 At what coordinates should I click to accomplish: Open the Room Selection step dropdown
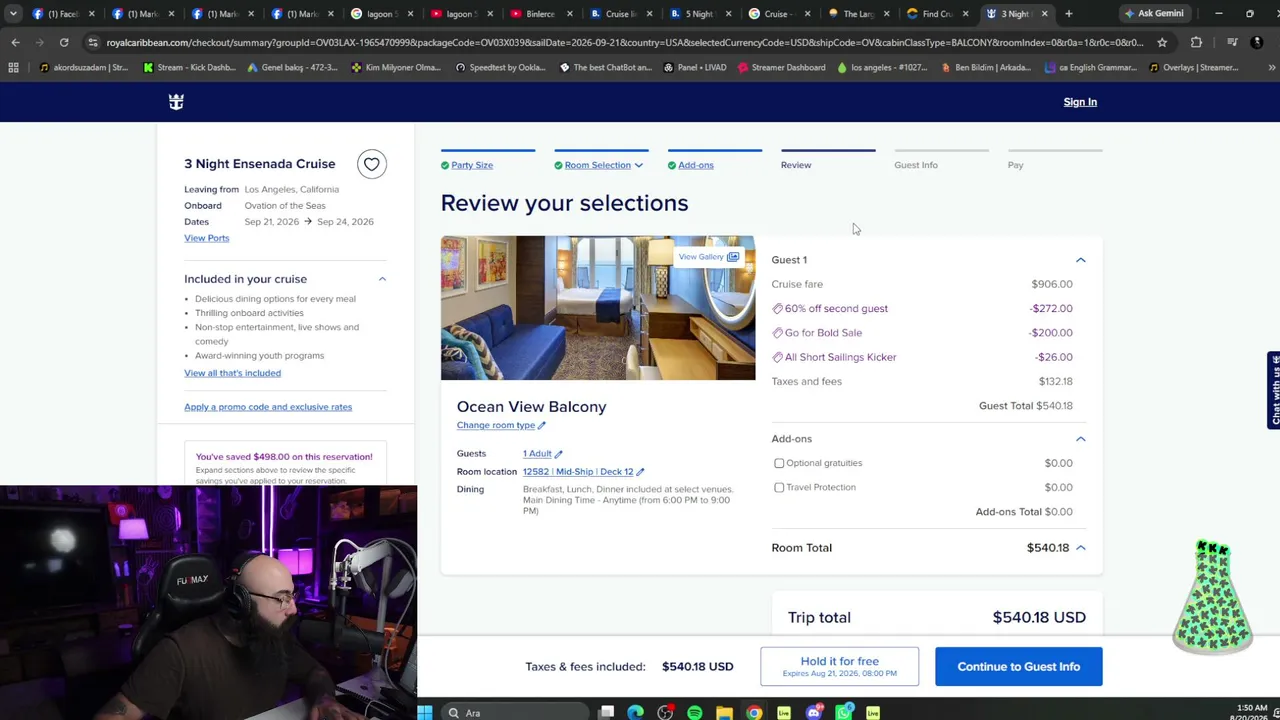[x=638, y=165]
